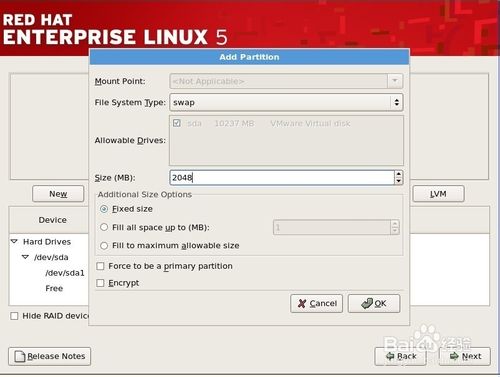Cancel the Add Partition dialog
Image resolution: width=500 pixels, height=377 pixels.
point(316,303)
